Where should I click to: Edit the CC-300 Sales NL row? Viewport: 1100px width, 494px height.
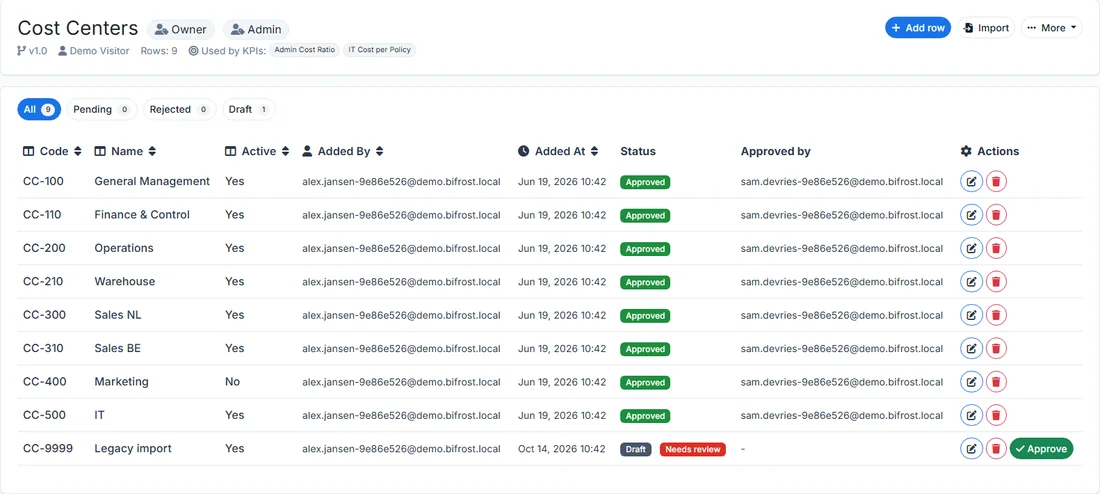click(x=971, y=315)
